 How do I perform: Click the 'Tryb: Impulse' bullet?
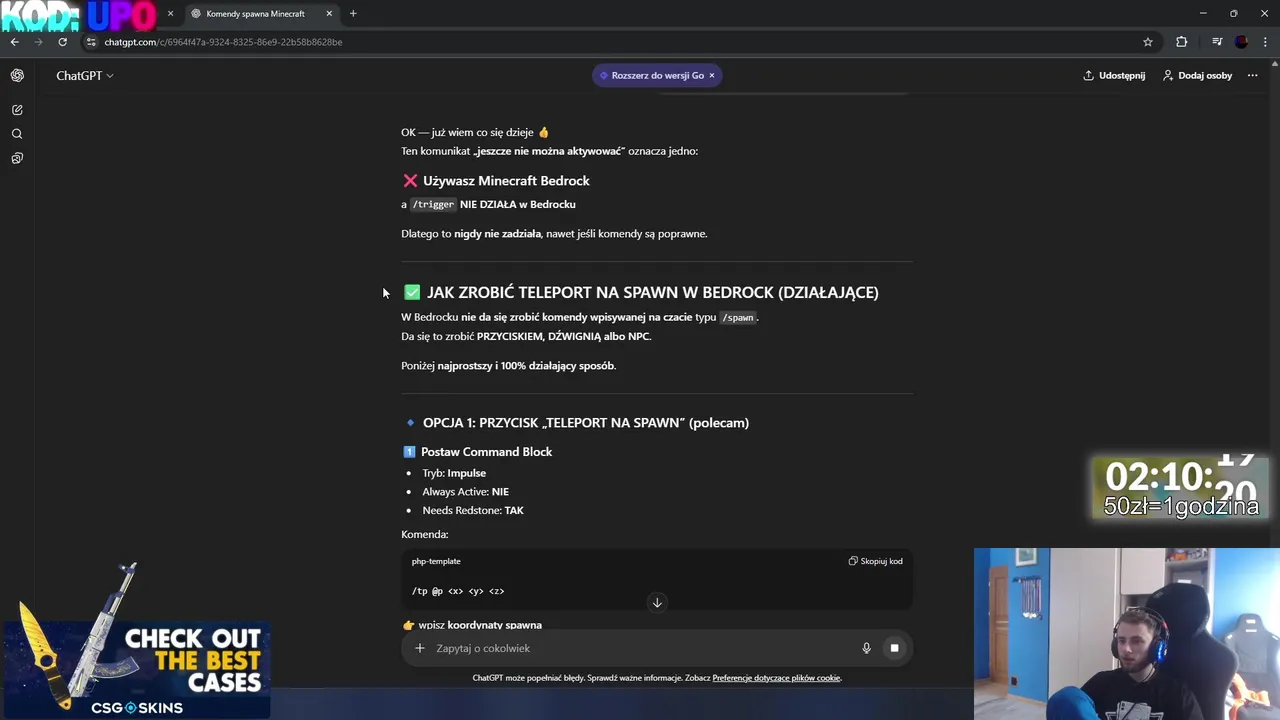click(x=454, y=473)
